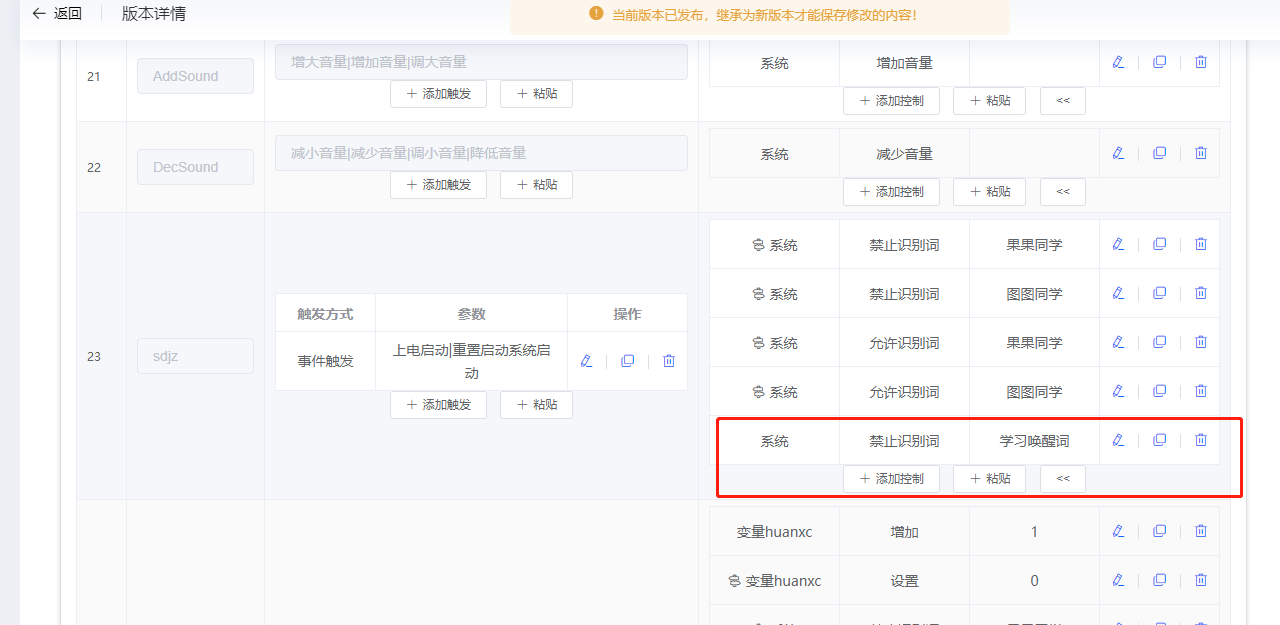Image resolution: width=1280 pixels, height=625 pixels.
Task: Click 添加控制 in the highlighted red section
Action: pyautogui.click(x=891, y=478)
